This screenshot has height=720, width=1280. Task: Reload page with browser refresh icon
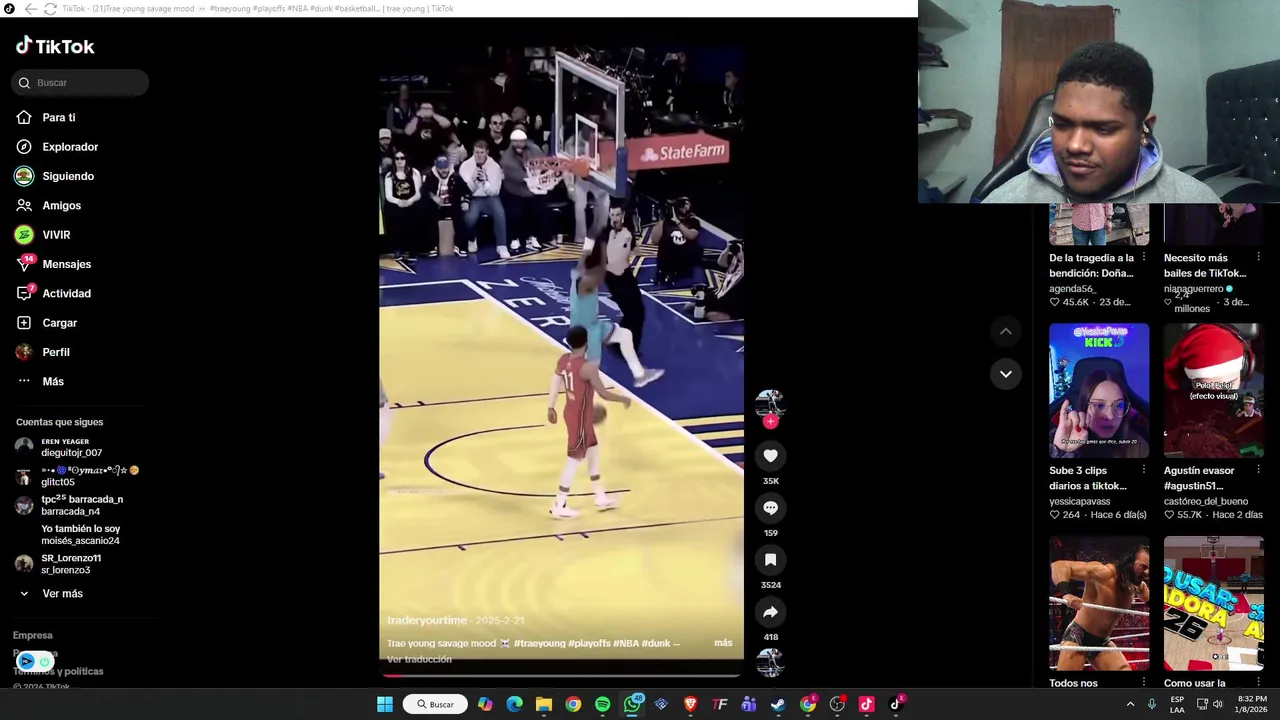pyautogui.click(x=50, y=8)
